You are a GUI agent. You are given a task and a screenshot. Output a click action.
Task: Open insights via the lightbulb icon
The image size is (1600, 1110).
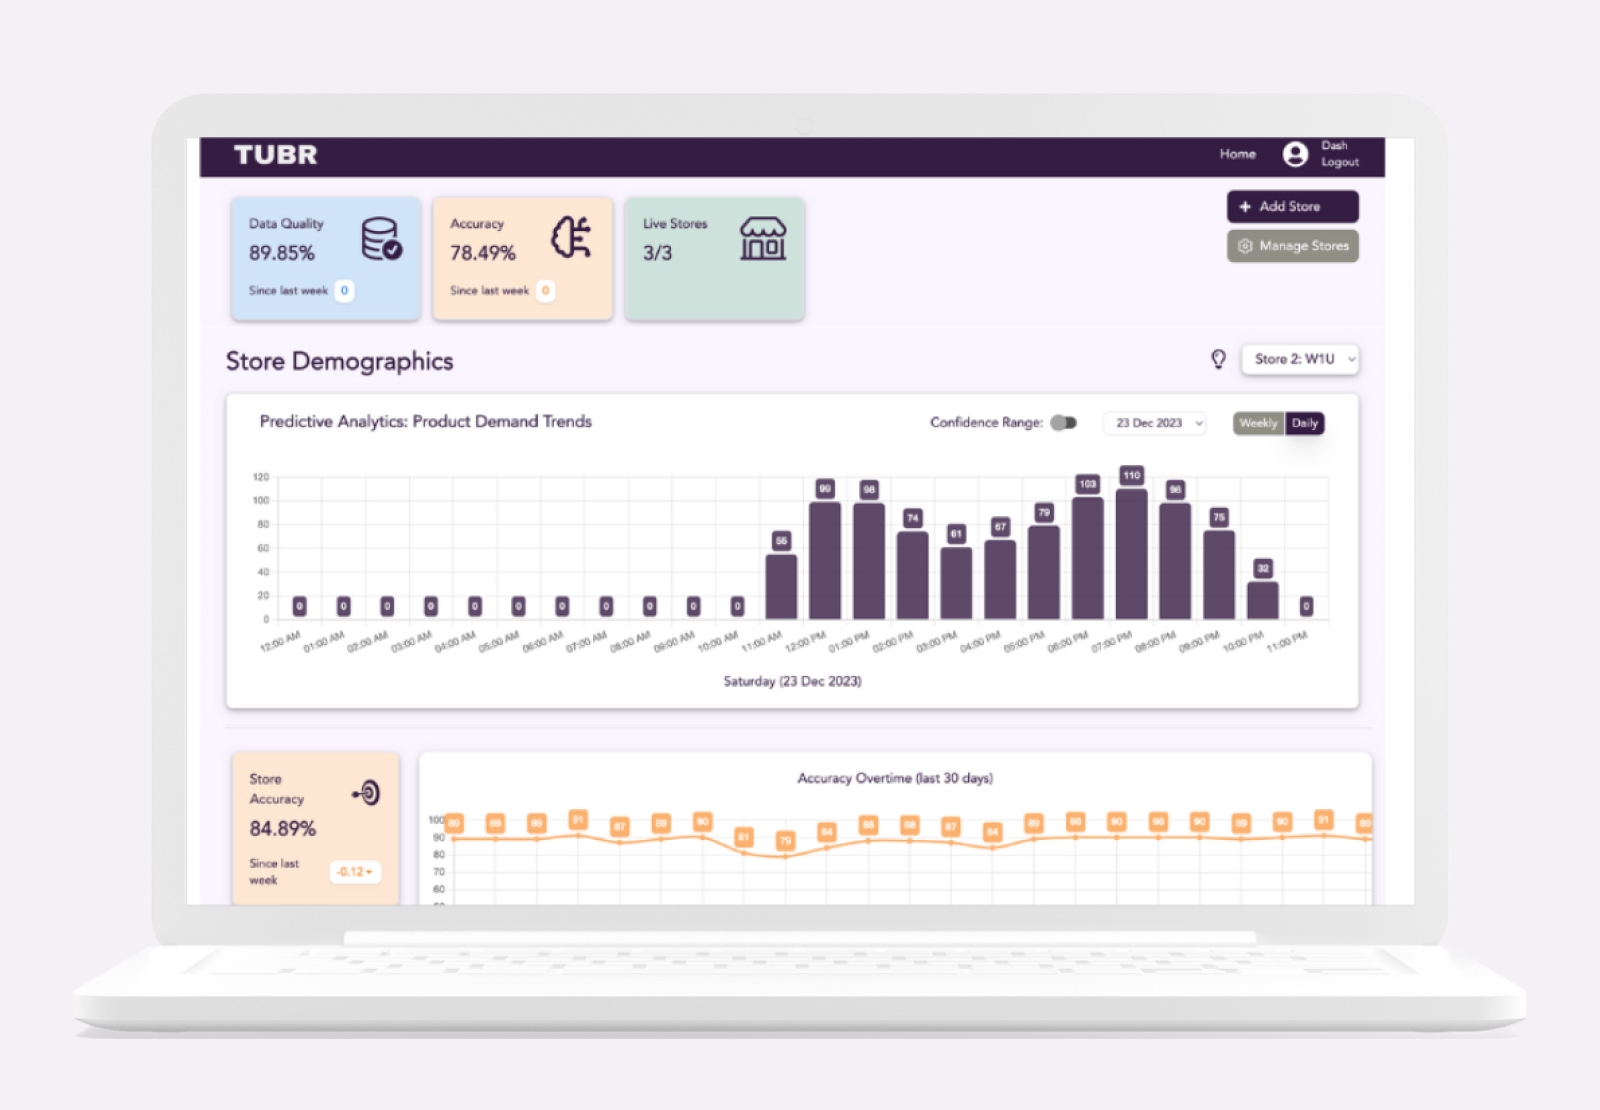(x=1219, y=359)
